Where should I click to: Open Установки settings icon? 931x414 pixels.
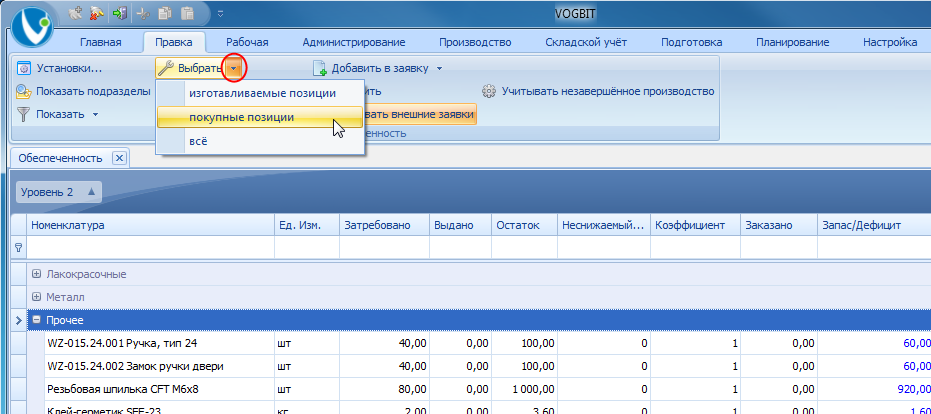click(23, 68)
